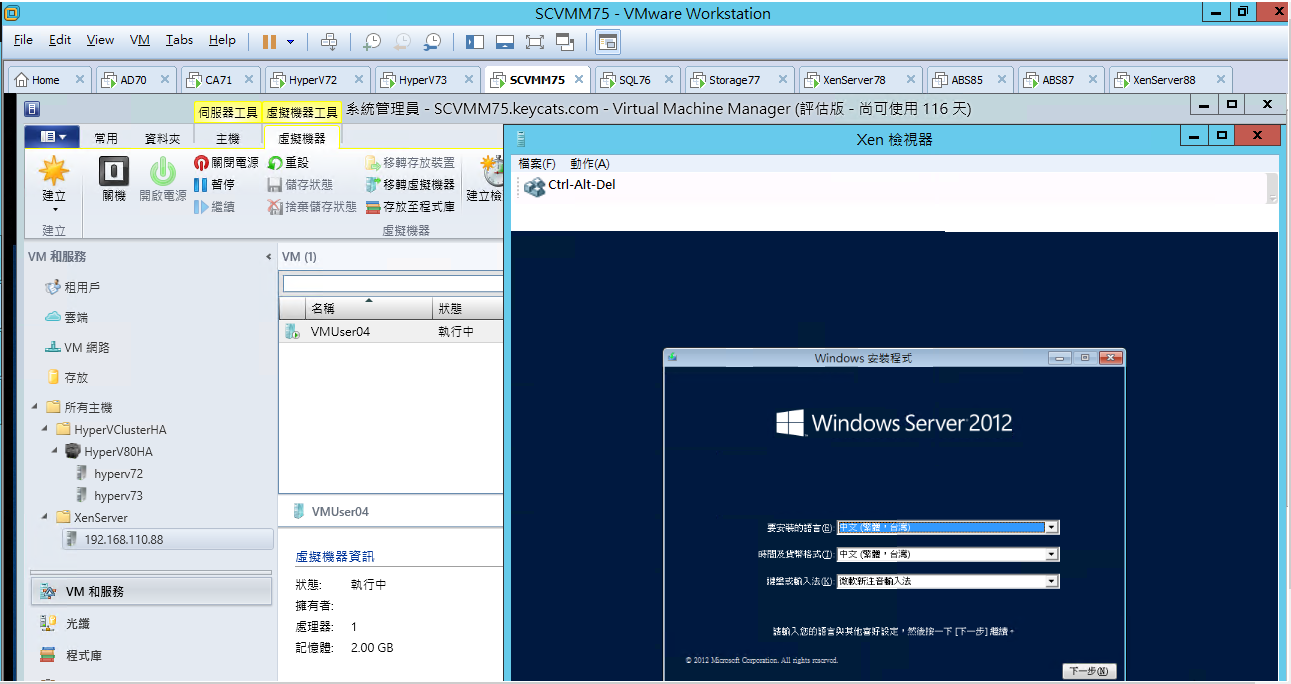Image resolution: width=1291 pixels, height=684 pixels.
Task: Open 動作(A) menu in Xen viewer
Action: [x=590, y=163]
